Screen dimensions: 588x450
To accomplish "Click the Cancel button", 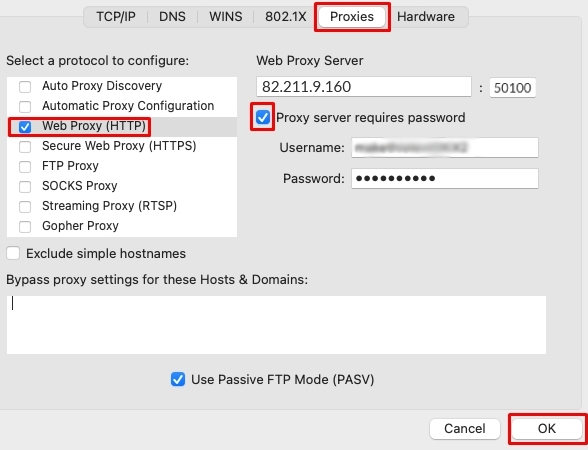I will tap(465, 429).
